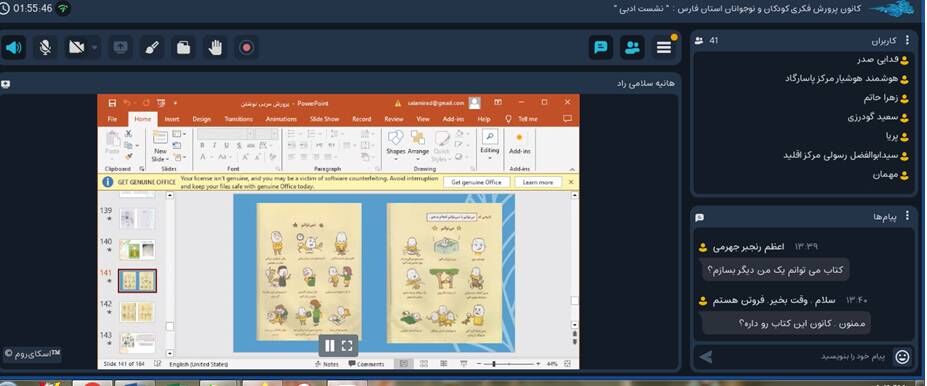This screenshot has width=927, height=386.
Task: Open the hamburger main menu
Action: click(x=664, y=47)
